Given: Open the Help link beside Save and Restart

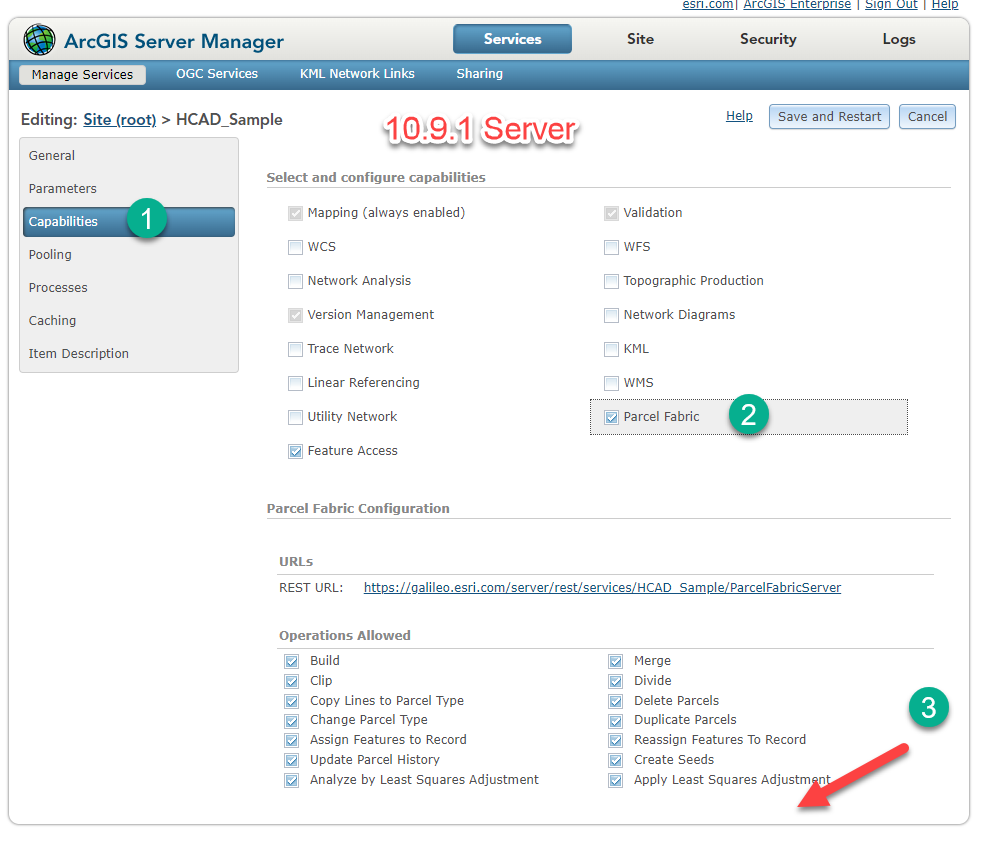Looking at the screenshot, I should point(739,116).
